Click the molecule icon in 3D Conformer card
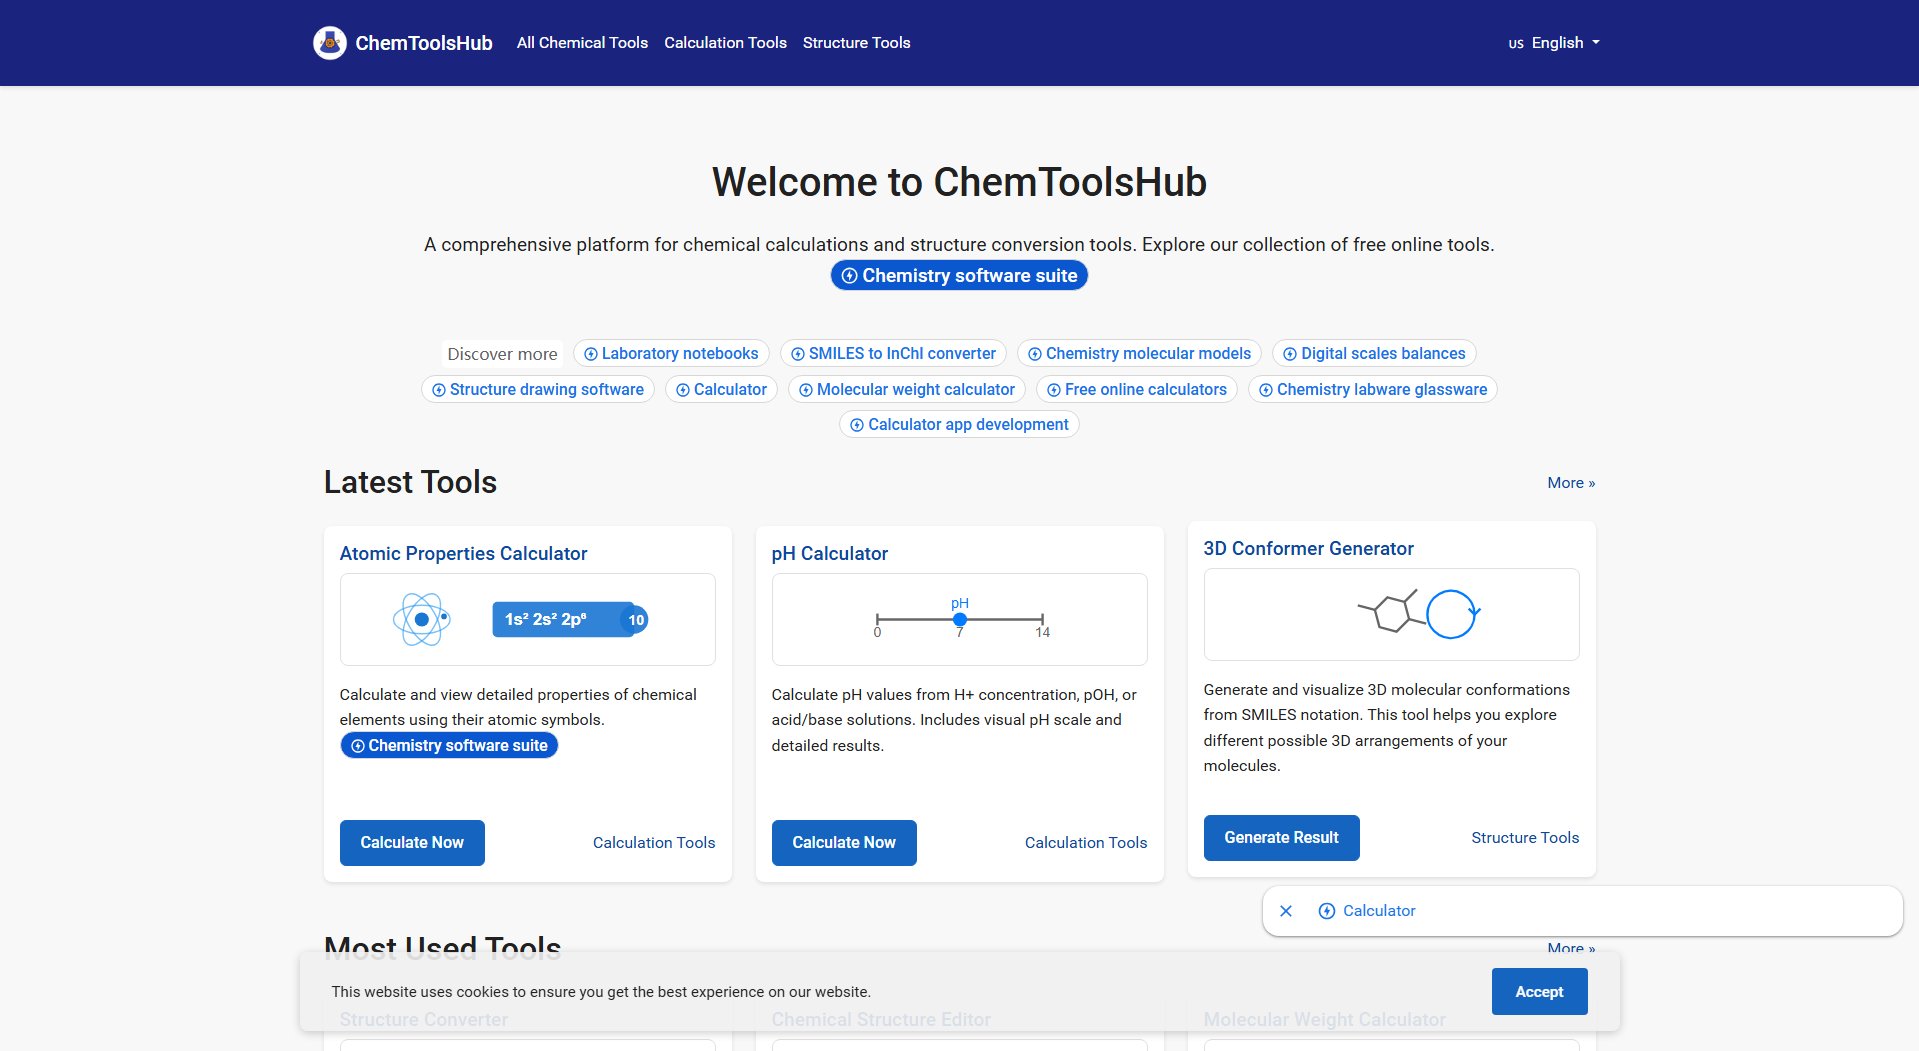 [1391, 613]
